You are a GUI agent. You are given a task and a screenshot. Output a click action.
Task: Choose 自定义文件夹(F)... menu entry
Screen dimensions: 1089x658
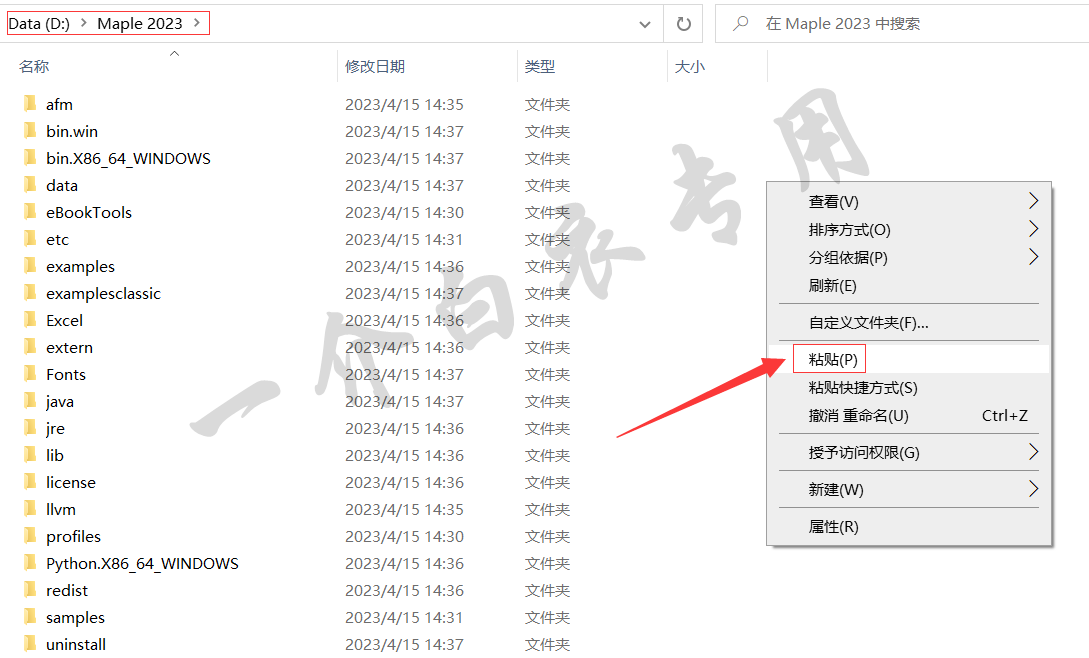pyautogui.click(x=908, y=322)
